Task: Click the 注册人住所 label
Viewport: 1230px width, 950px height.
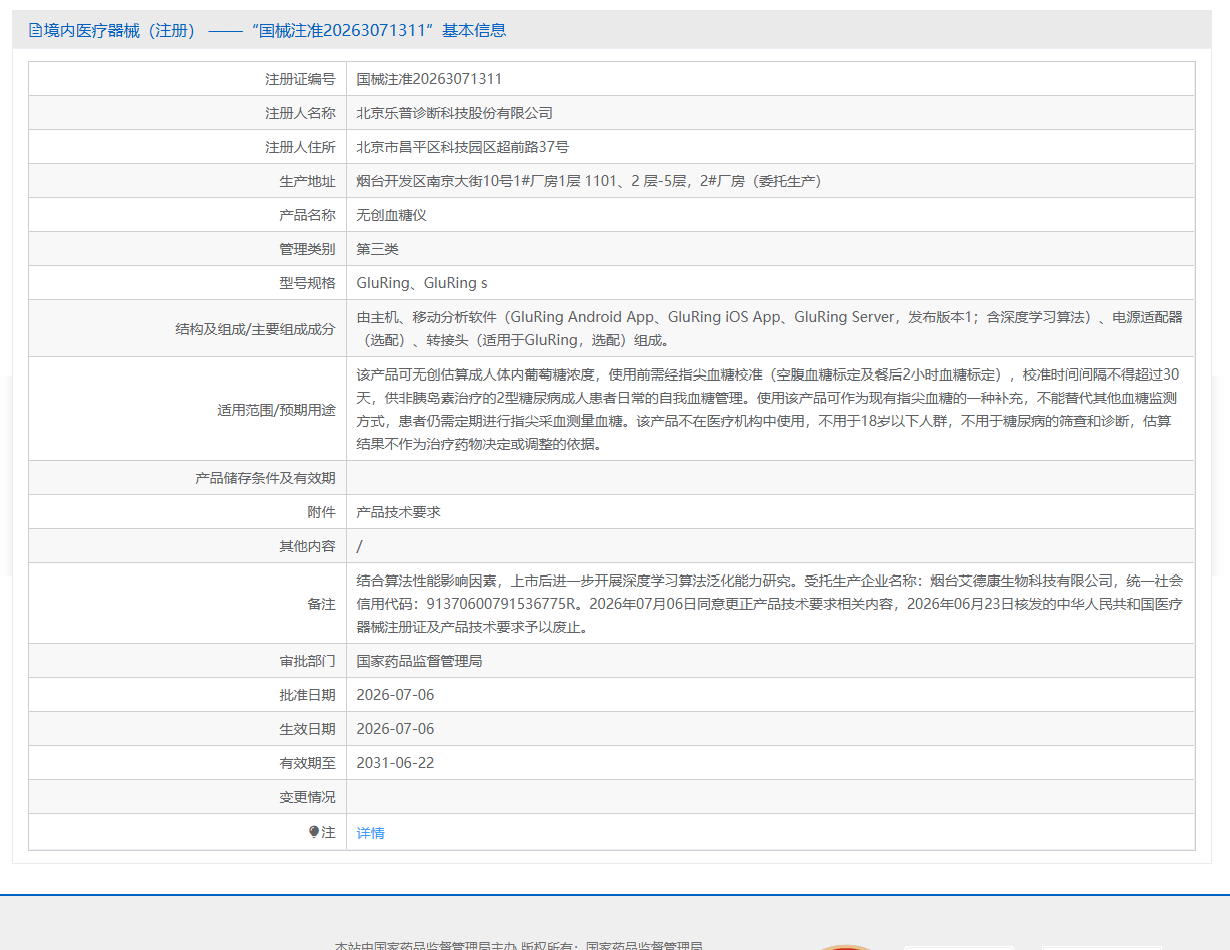Action: click(300, 147)
